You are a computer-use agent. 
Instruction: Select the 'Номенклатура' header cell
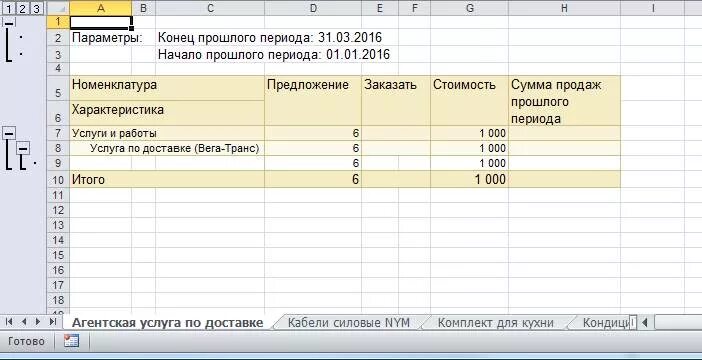167,88
